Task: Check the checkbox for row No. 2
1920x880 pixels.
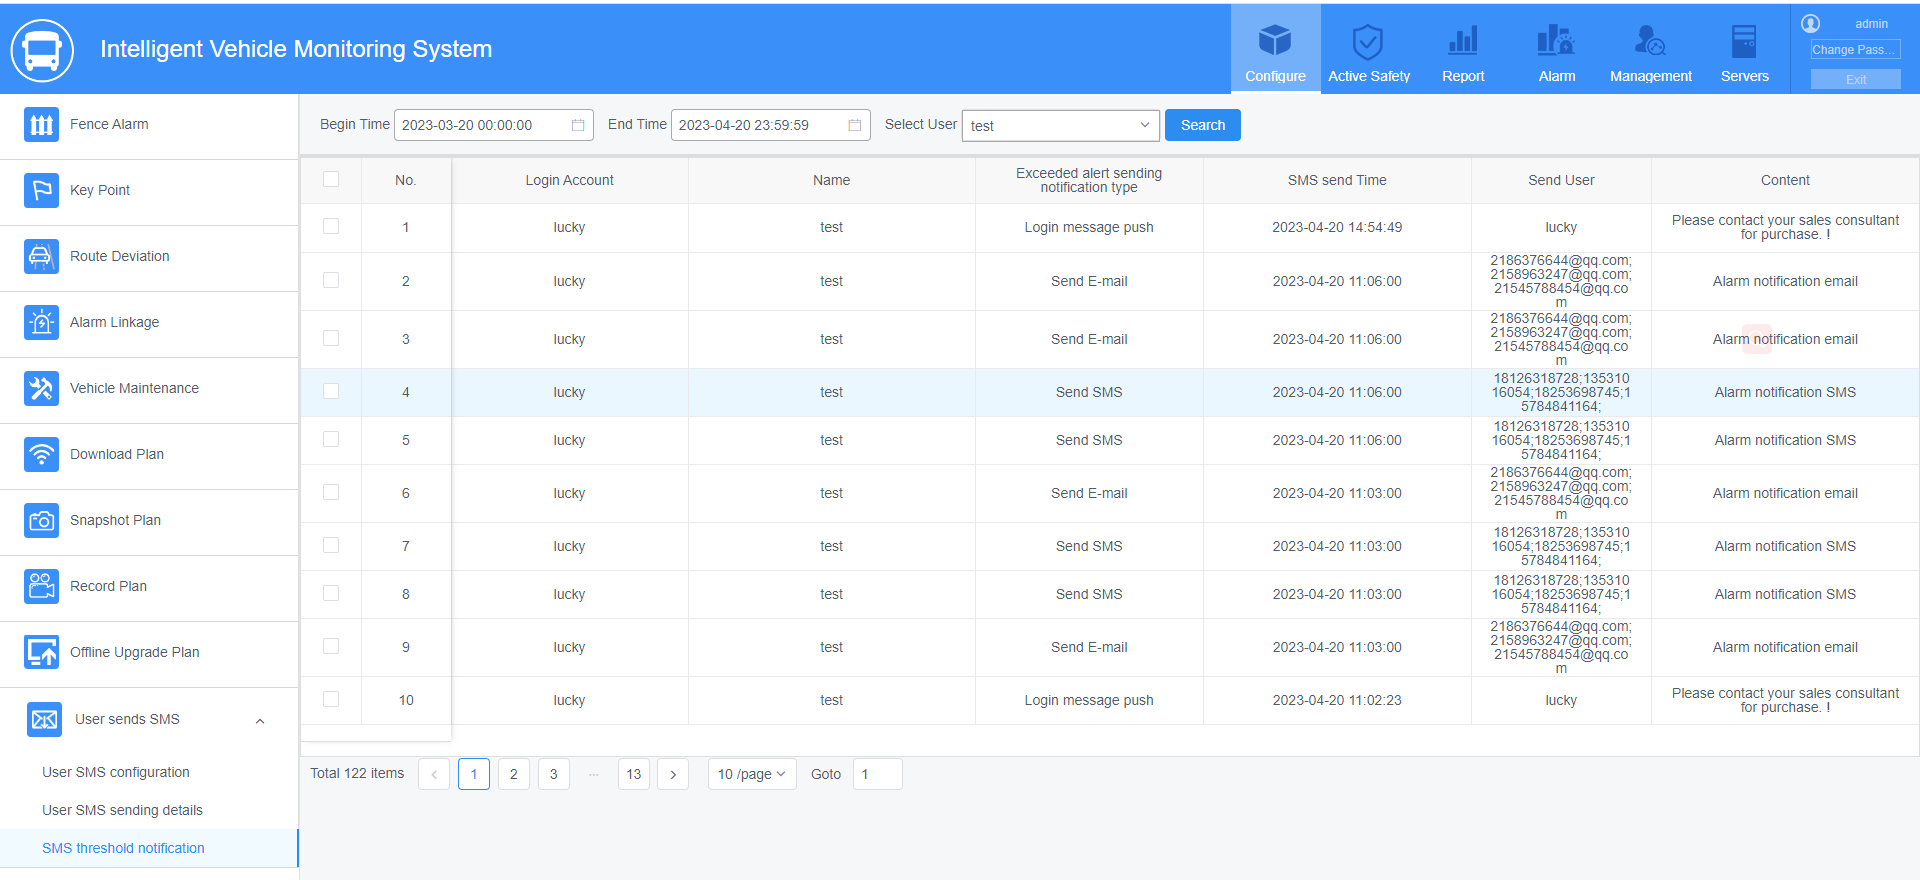Action: pos(331,280)
